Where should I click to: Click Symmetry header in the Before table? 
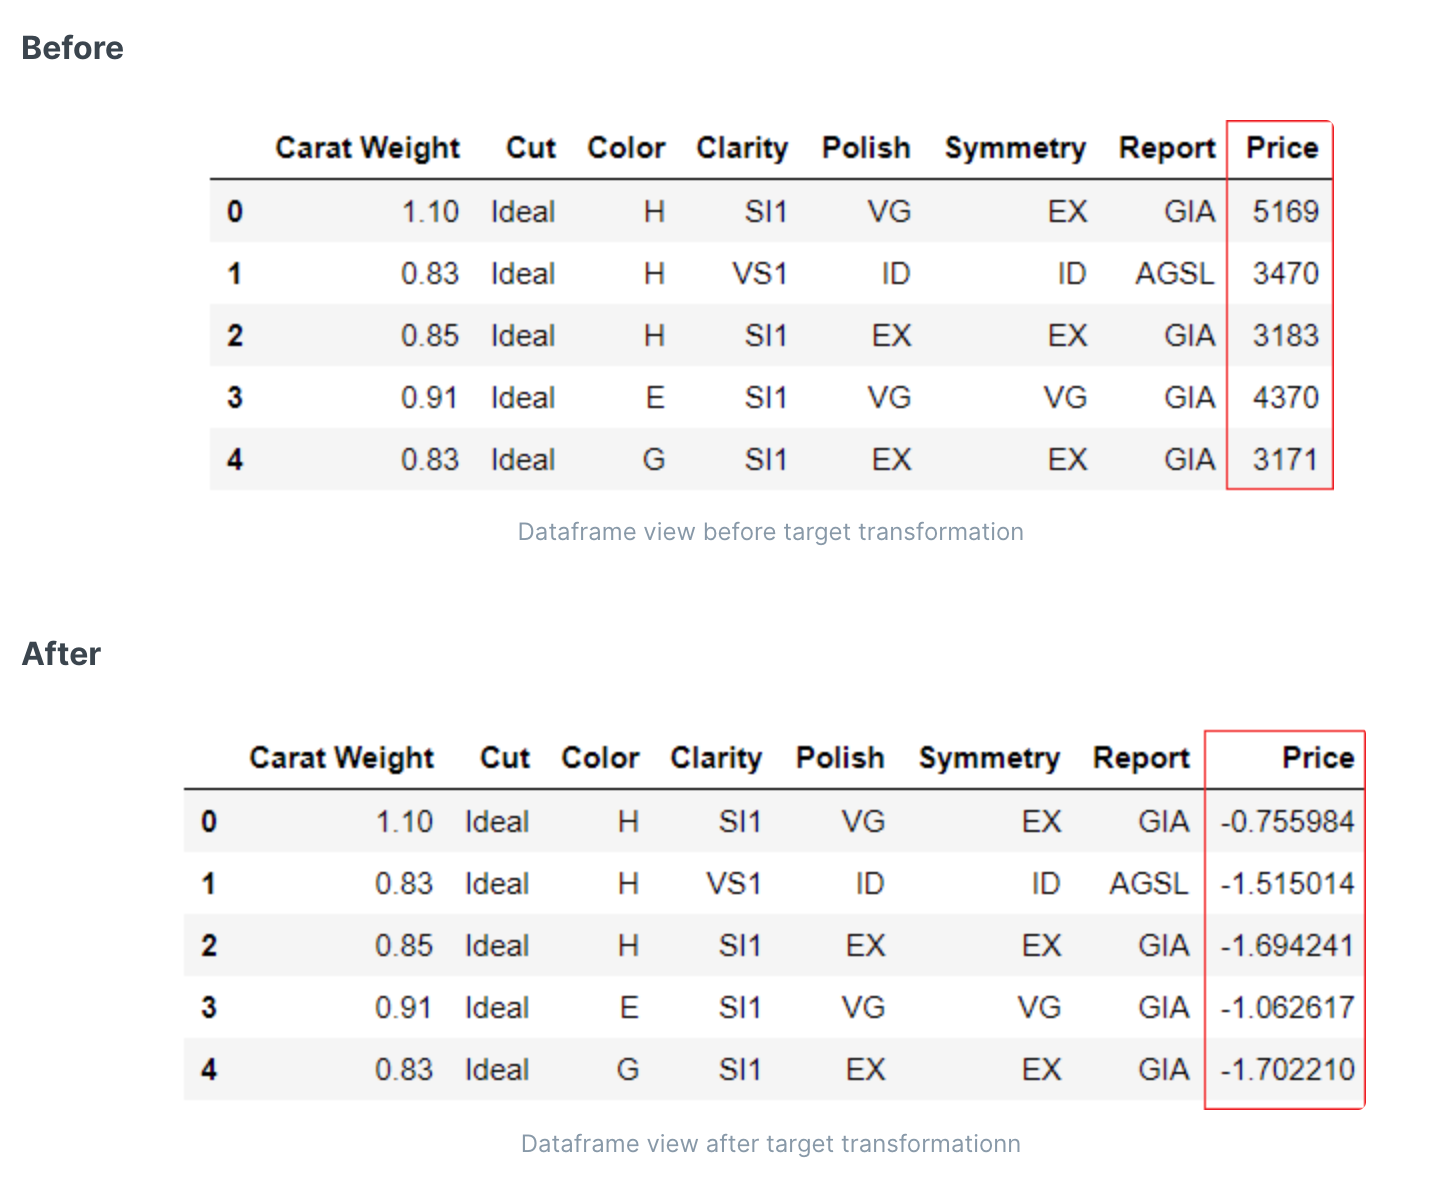(1014, 148)
